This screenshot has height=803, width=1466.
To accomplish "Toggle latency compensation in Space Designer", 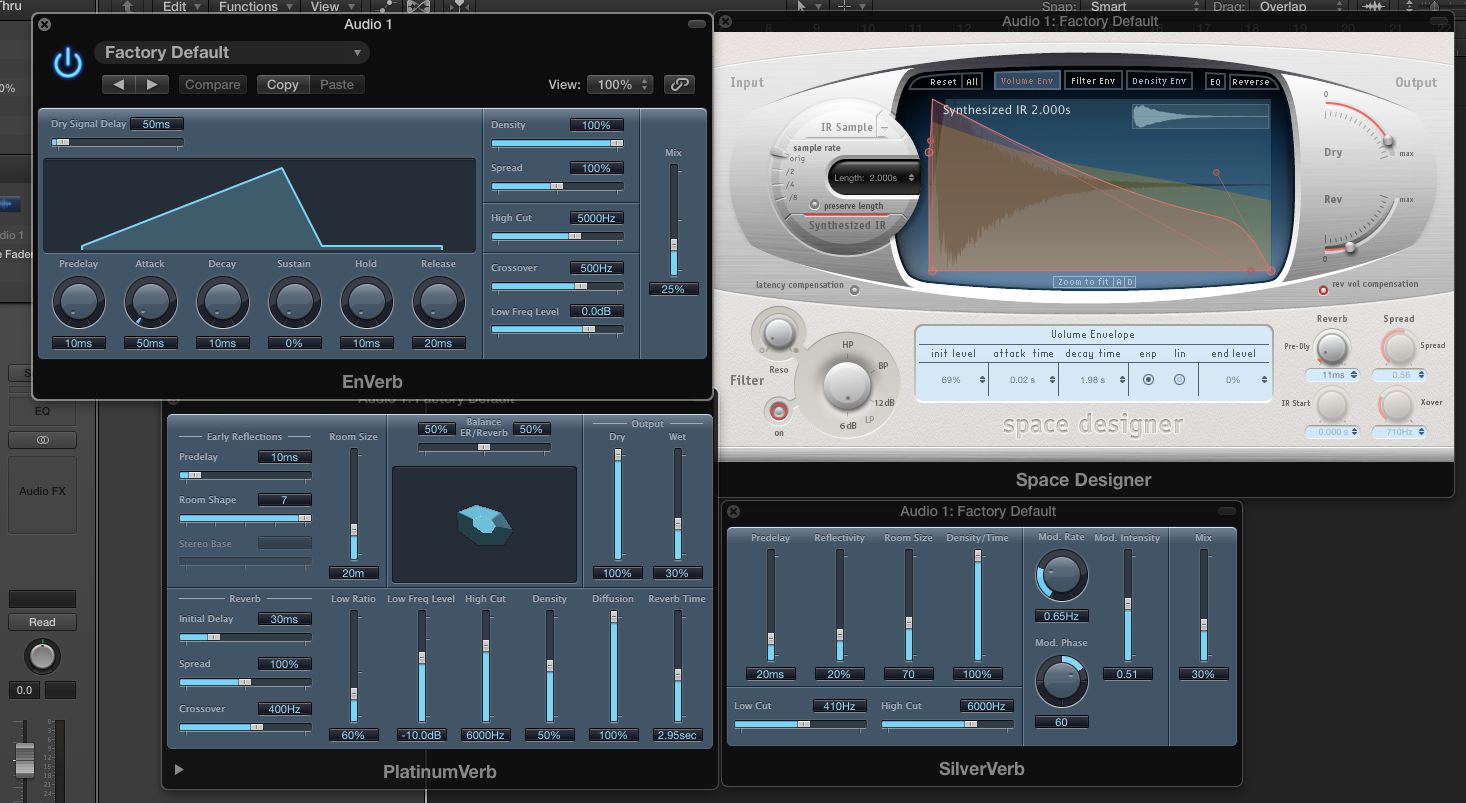I will coord(855,291).
